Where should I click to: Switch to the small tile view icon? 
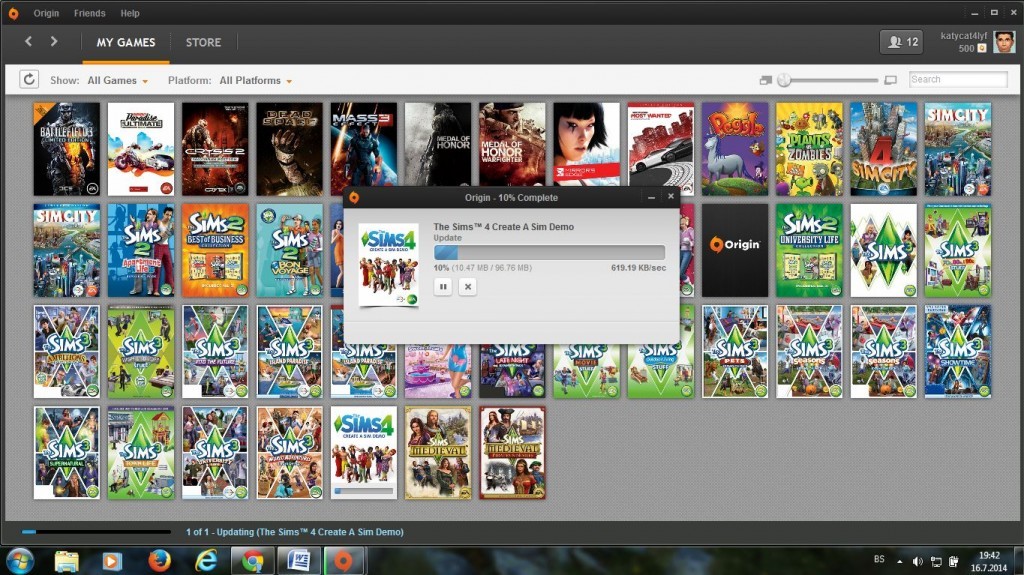point(765,80)
